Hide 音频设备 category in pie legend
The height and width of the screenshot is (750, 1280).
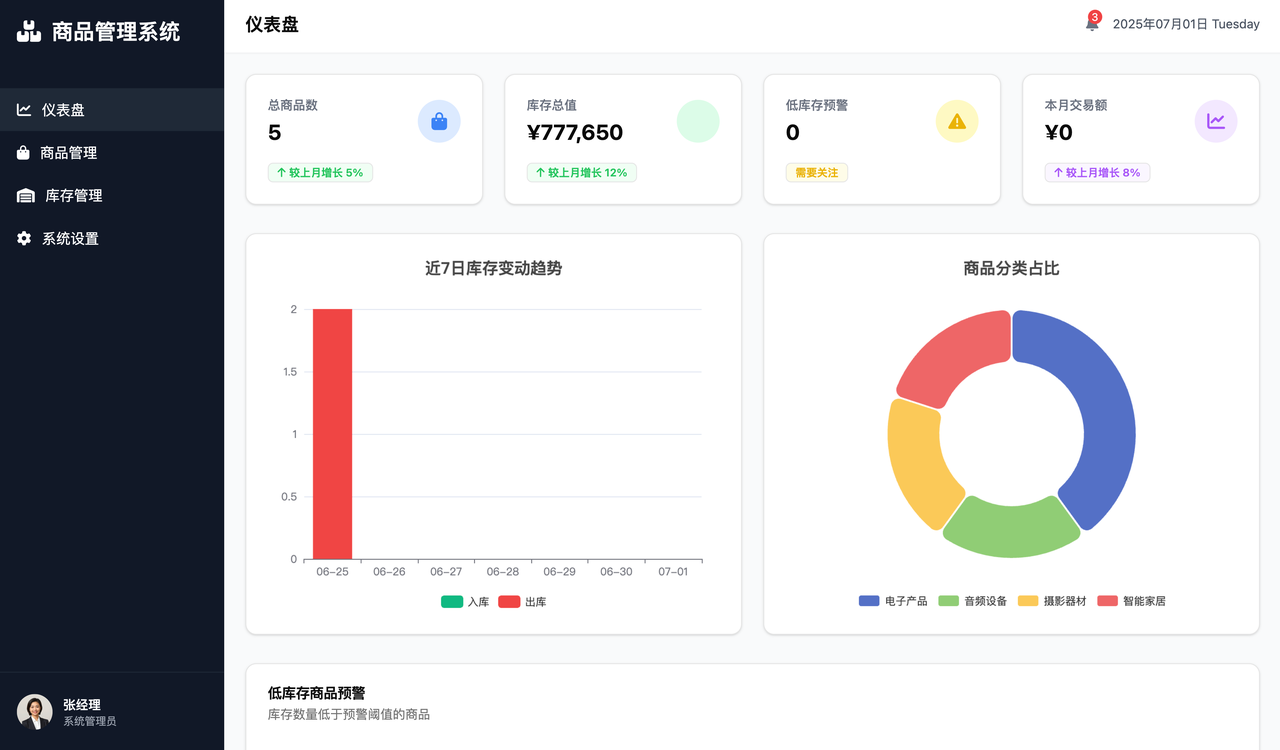click(x=972, y=601)
